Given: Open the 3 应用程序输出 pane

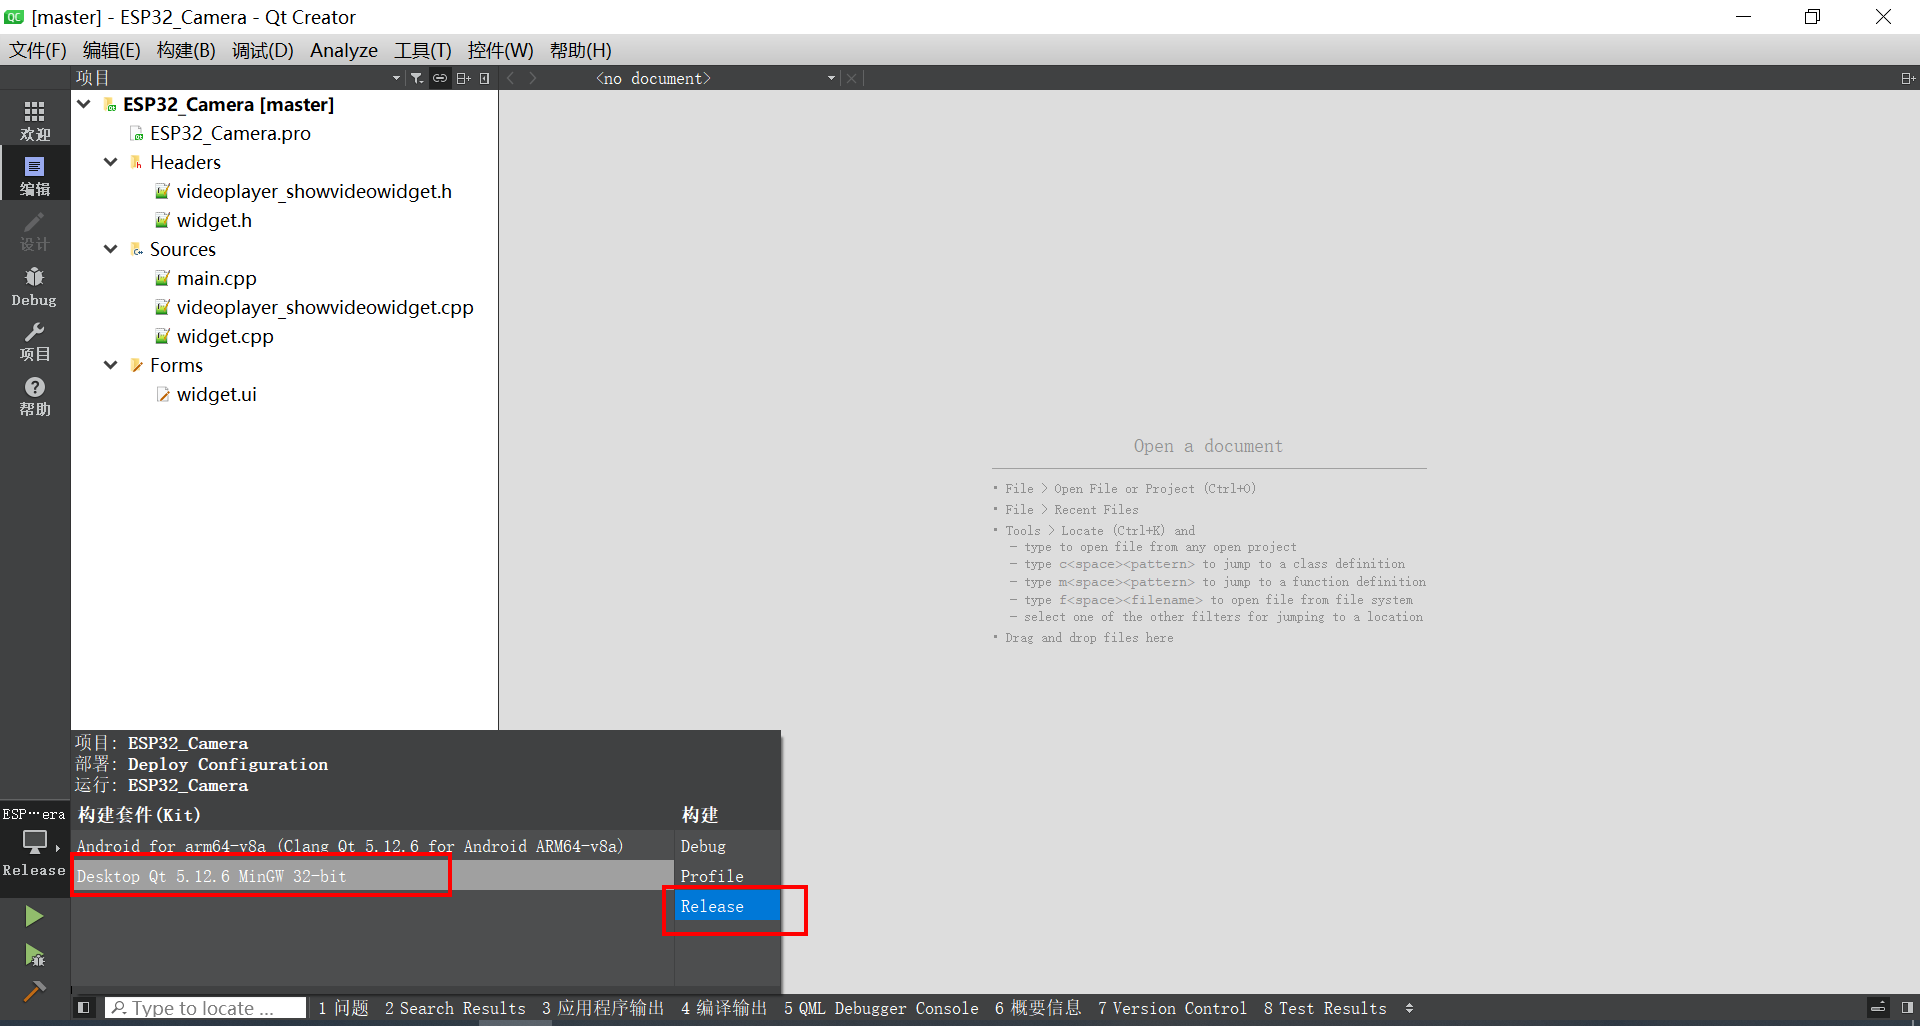Looking at the screenshot, I should click(603, 1008).
